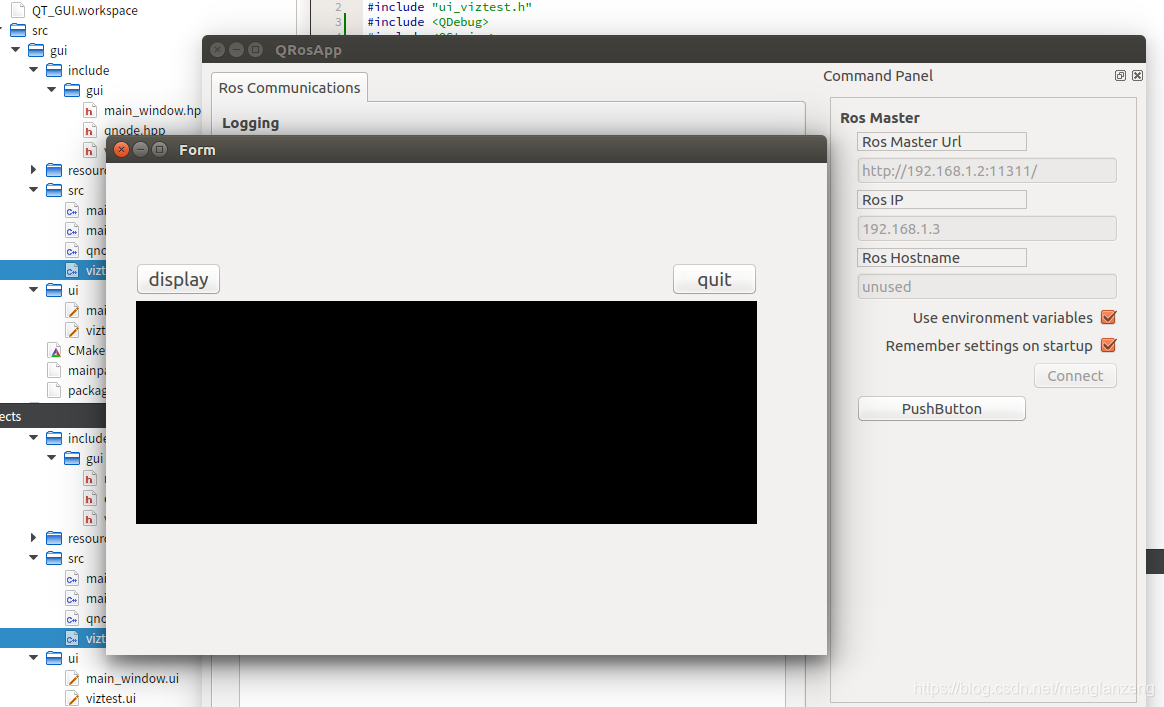Select the qnode.hpp header file icon

[x=90, y=131]
